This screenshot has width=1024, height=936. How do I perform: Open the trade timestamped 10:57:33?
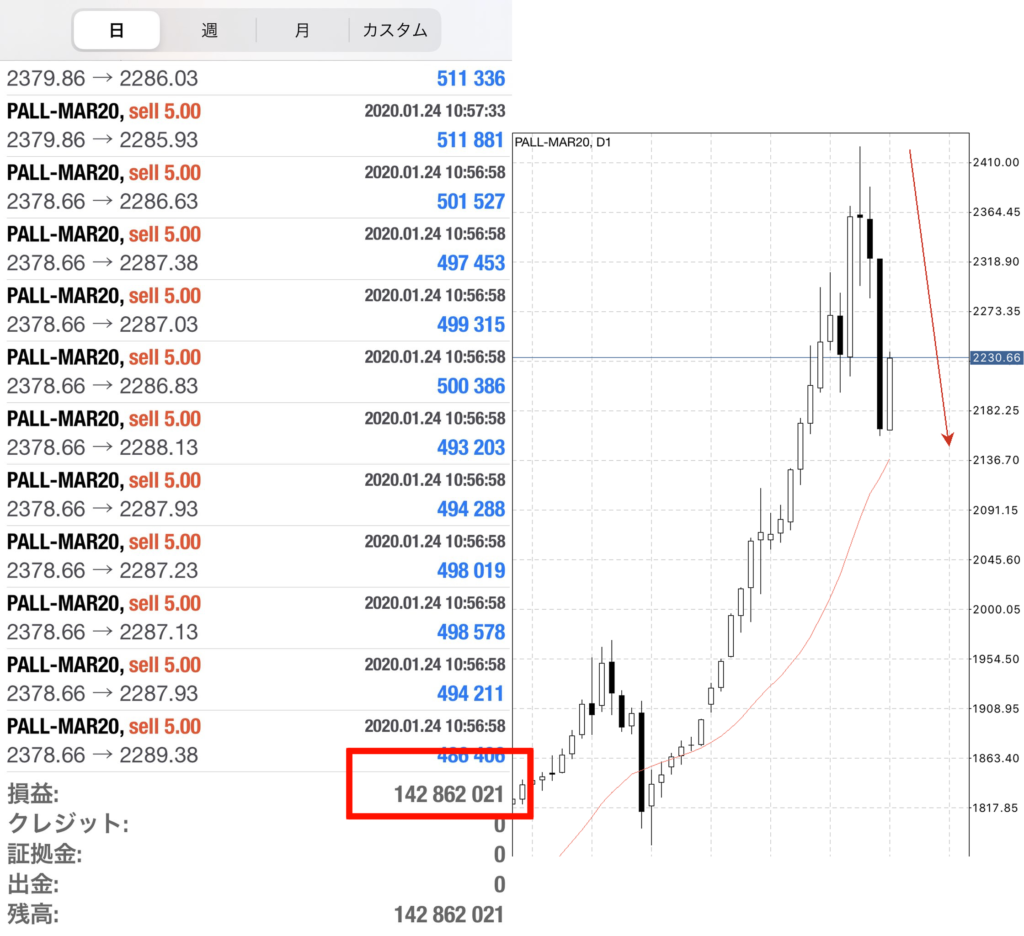coord(256,126)
